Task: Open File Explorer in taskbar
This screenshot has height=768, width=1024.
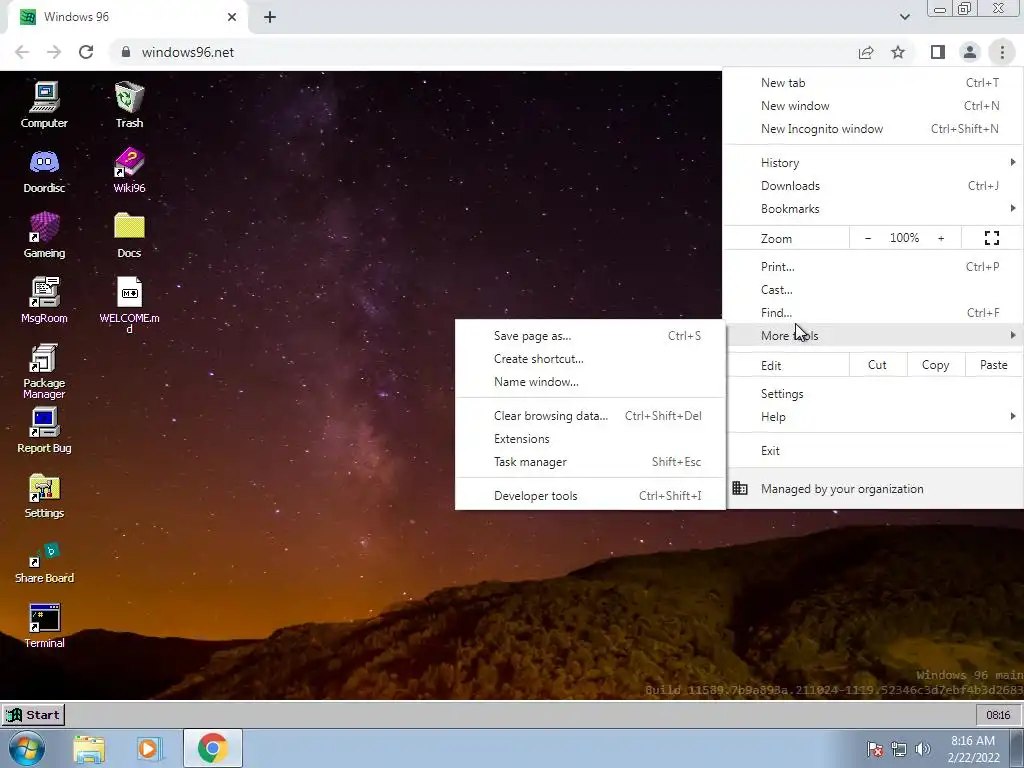Action: [89, 748]
